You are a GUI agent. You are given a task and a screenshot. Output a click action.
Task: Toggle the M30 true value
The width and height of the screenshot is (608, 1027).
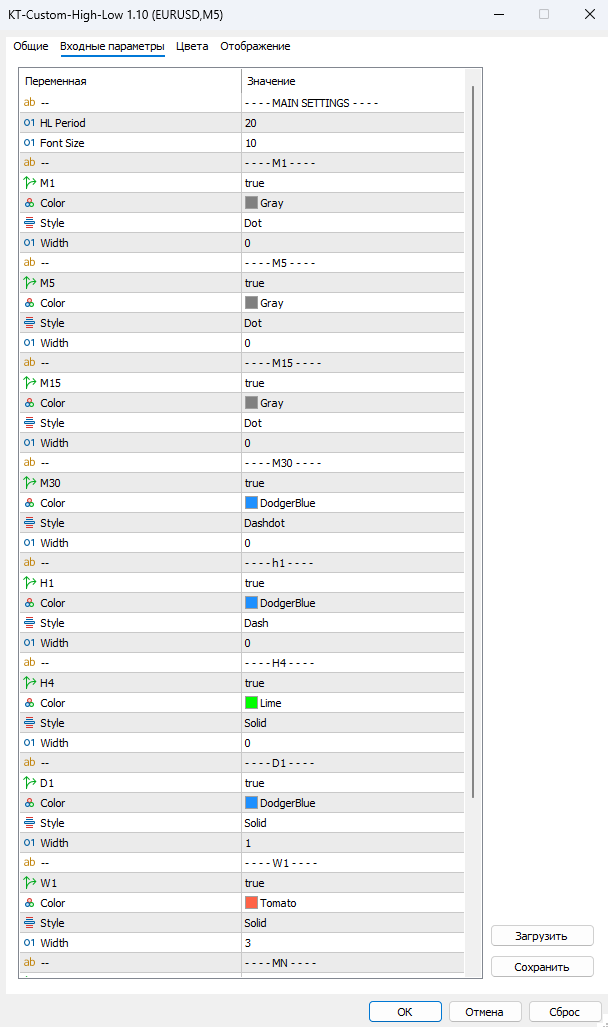[352, 483]
